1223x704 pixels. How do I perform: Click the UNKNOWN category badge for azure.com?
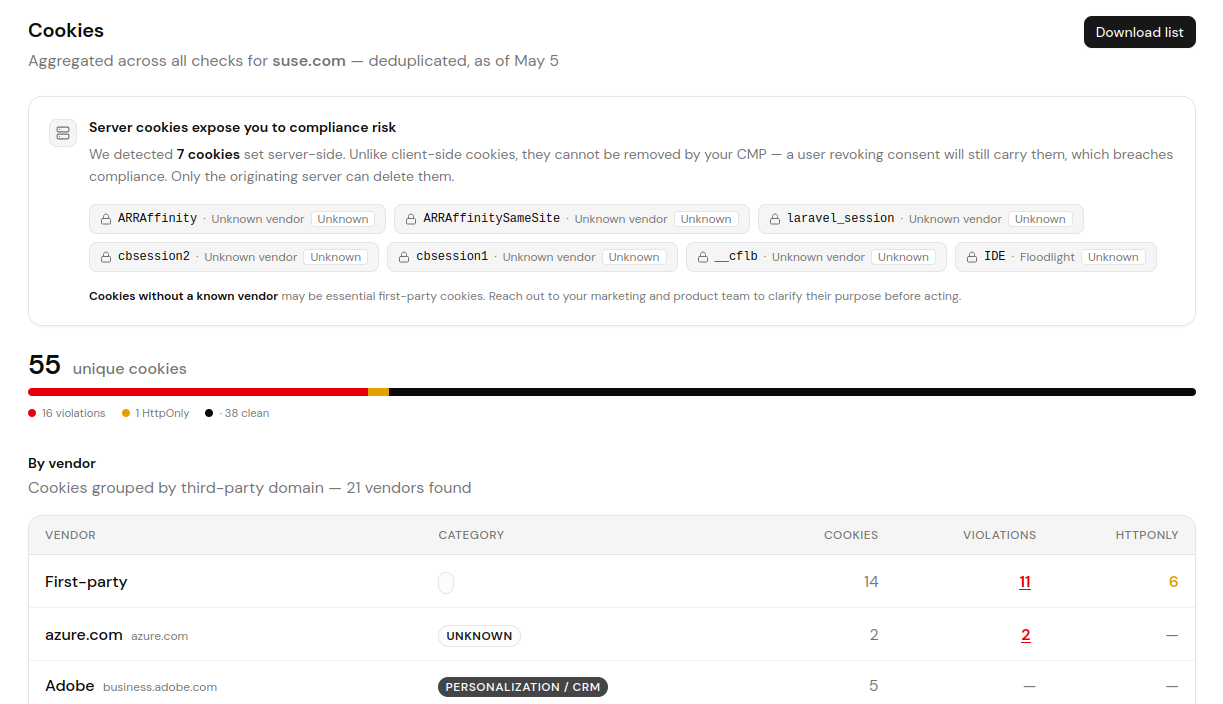(479, 636)
